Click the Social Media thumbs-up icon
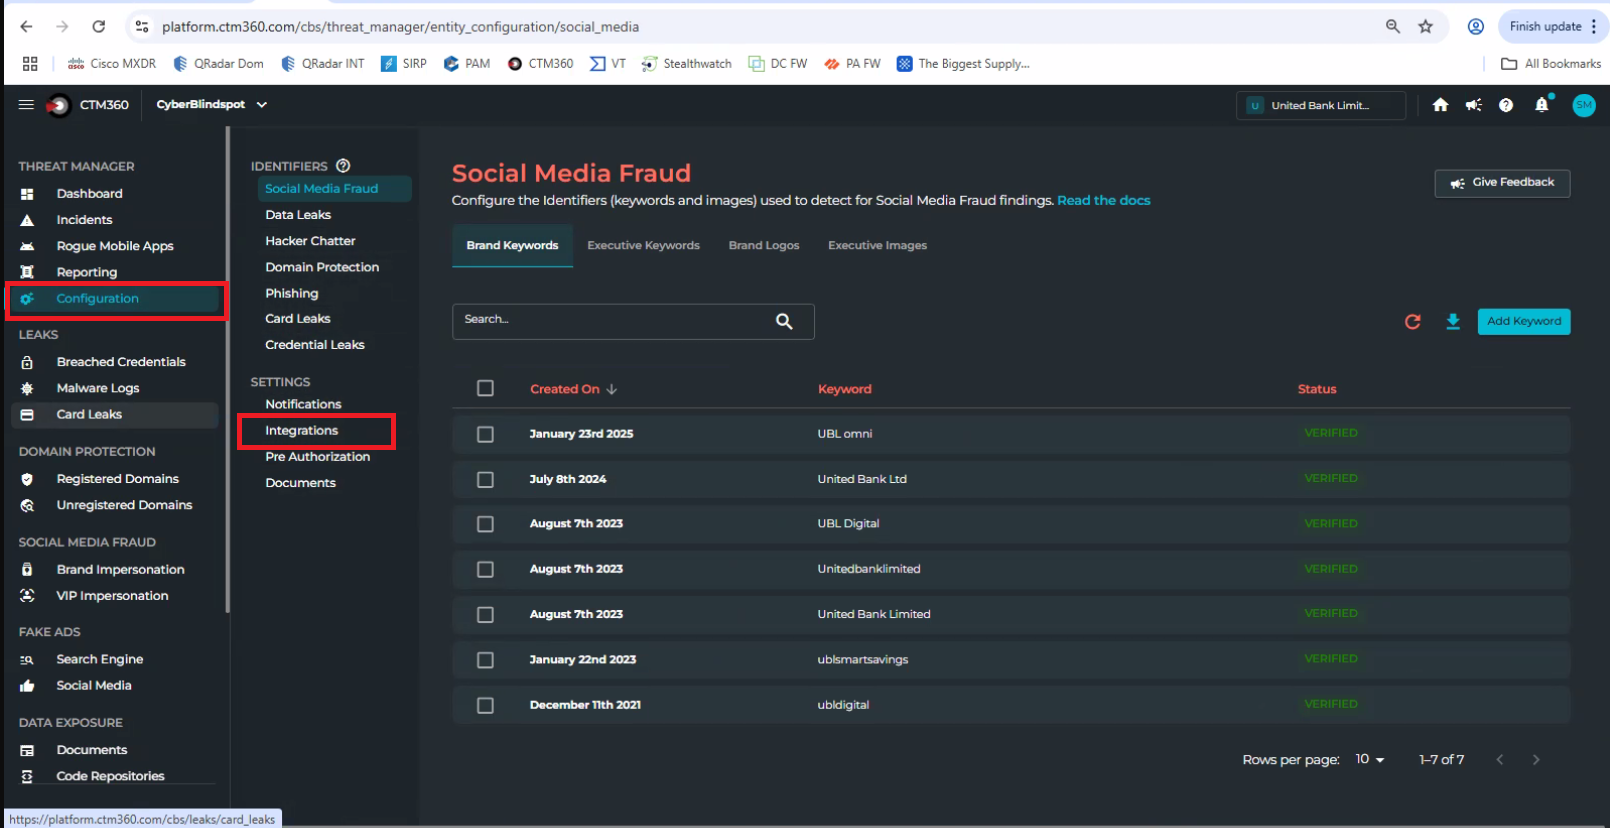This screenshot has width=1610, height=828. coord(27,685)
